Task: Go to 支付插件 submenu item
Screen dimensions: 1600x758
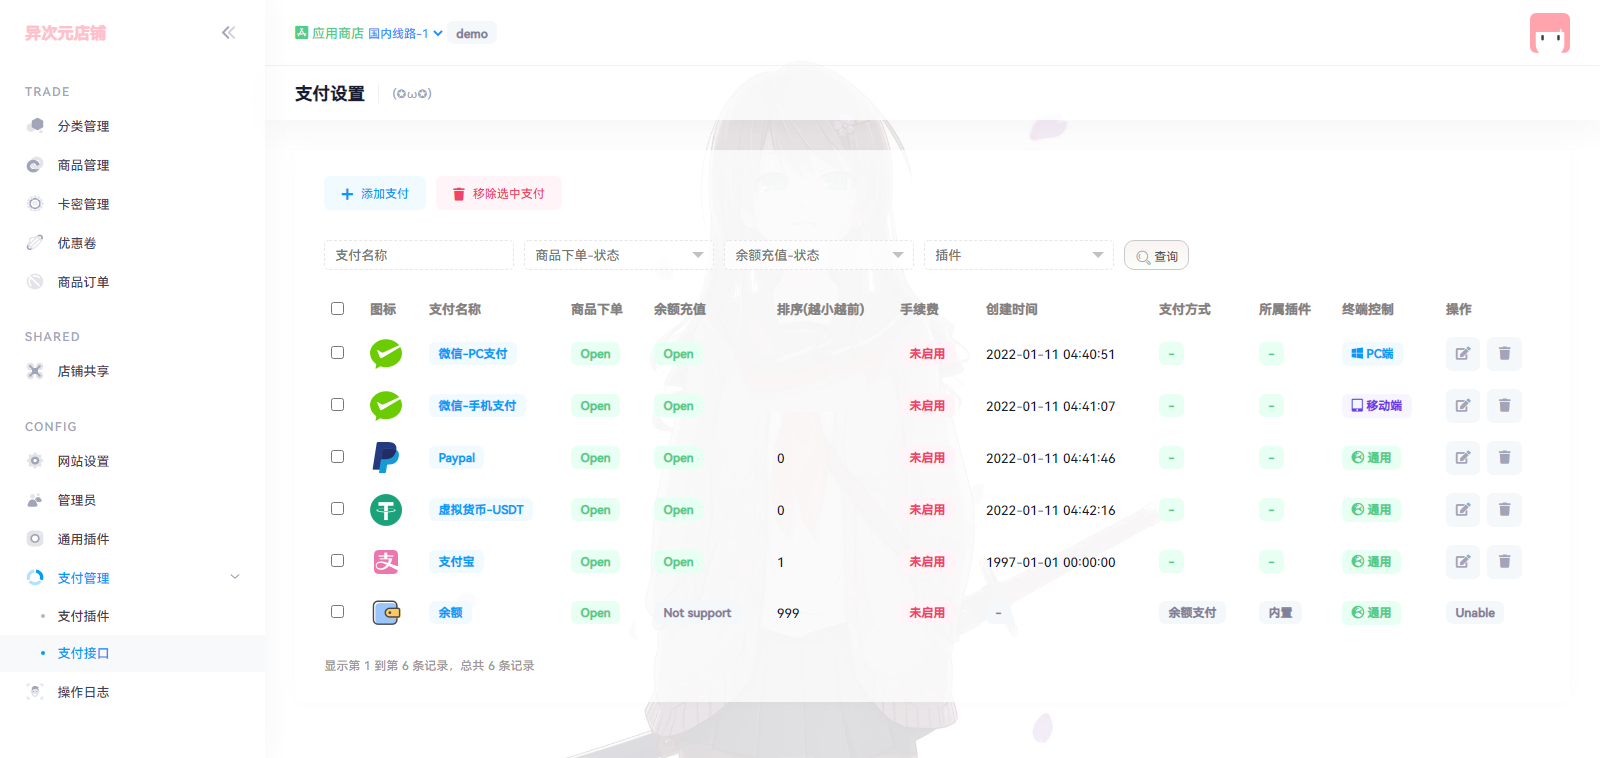Action: 83,616
